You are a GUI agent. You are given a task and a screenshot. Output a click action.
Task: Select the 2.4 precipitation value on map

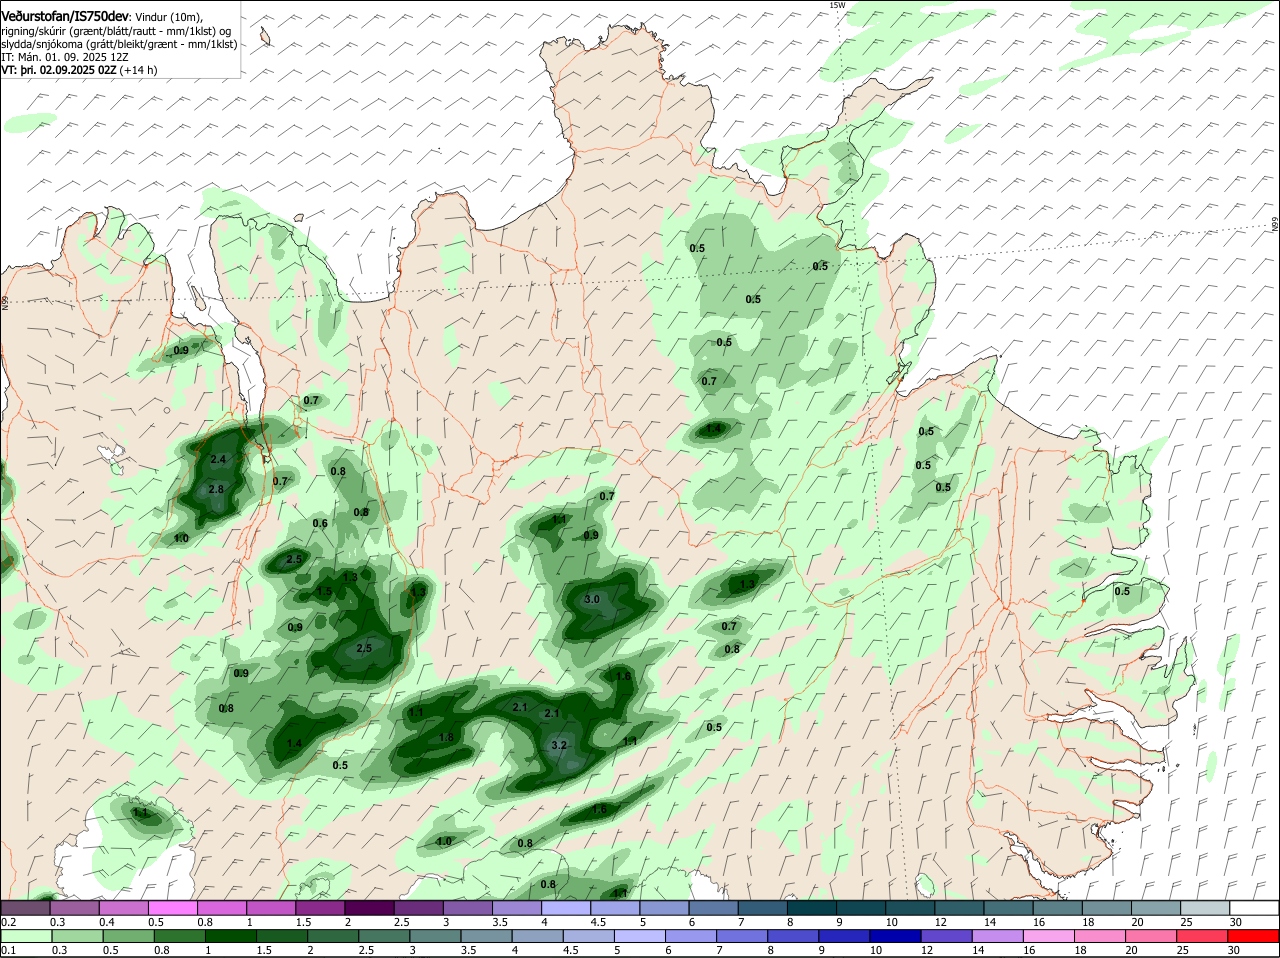[x=219, y=459]
